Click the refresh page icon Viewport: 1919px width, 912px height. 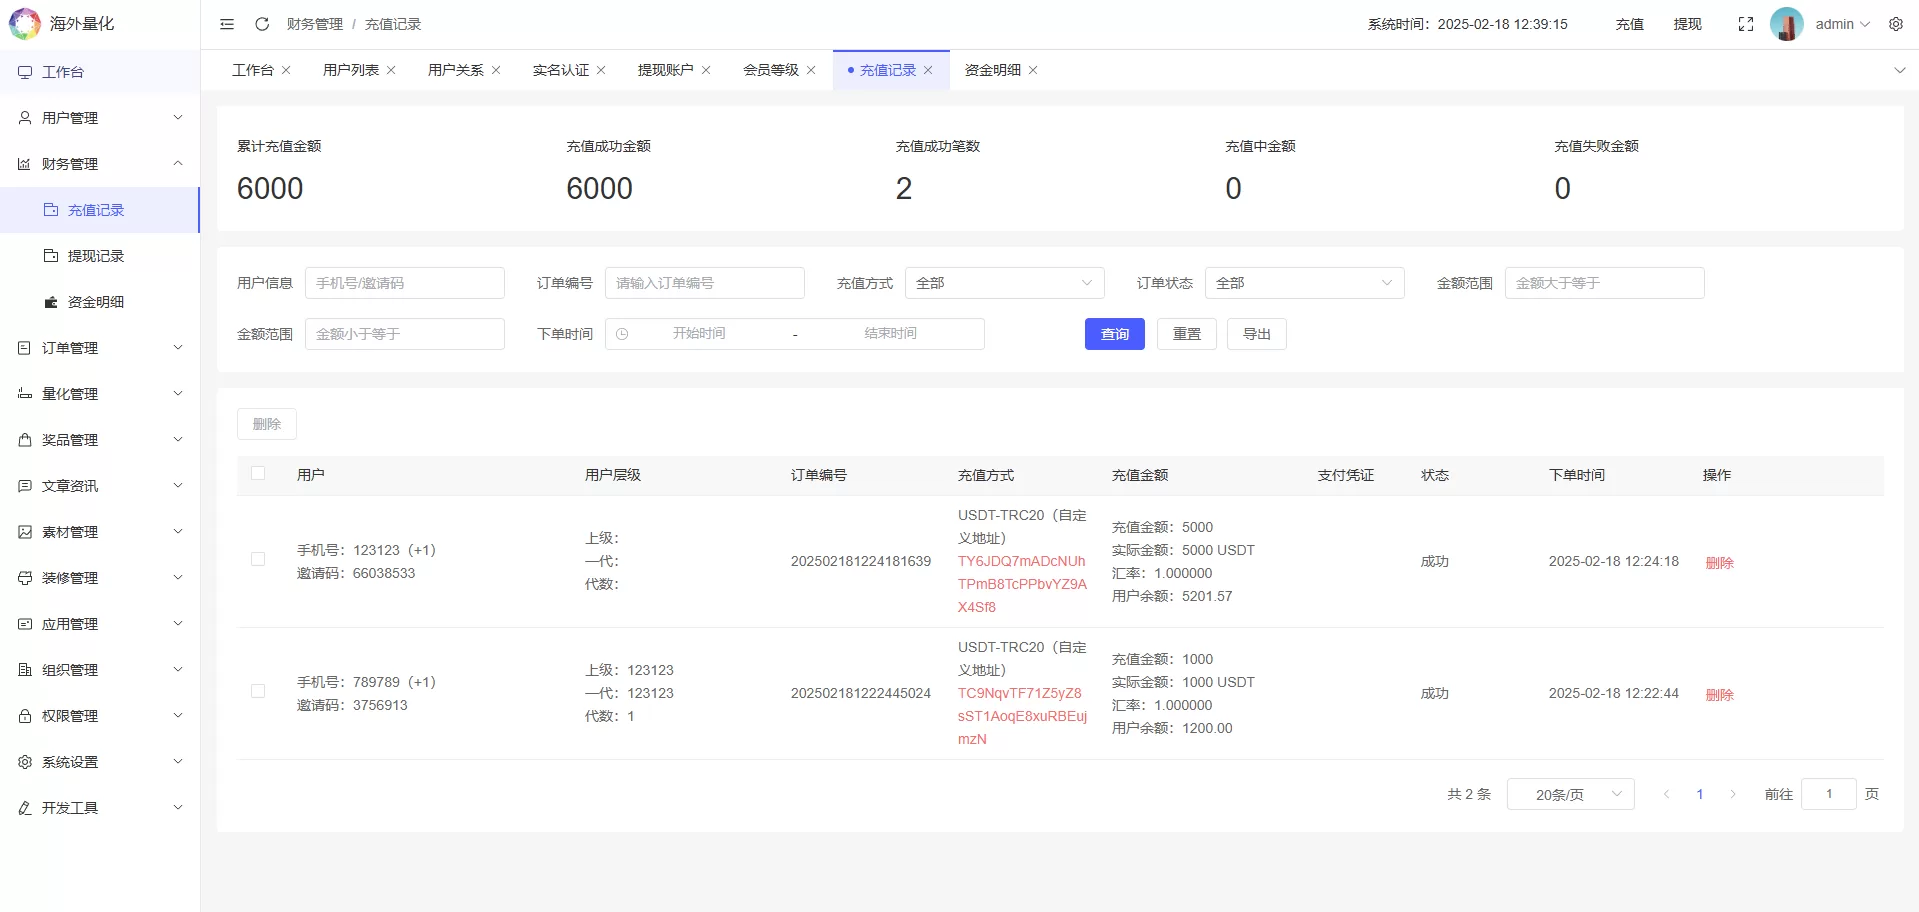[262, 24]
